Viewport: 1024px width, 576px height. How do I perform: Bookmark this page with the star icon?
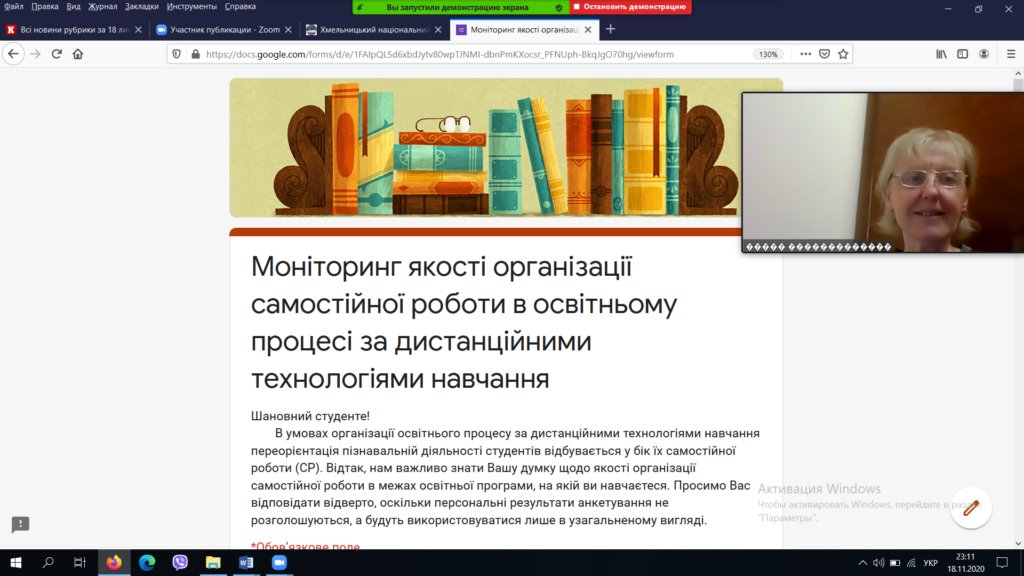point(843,54)
